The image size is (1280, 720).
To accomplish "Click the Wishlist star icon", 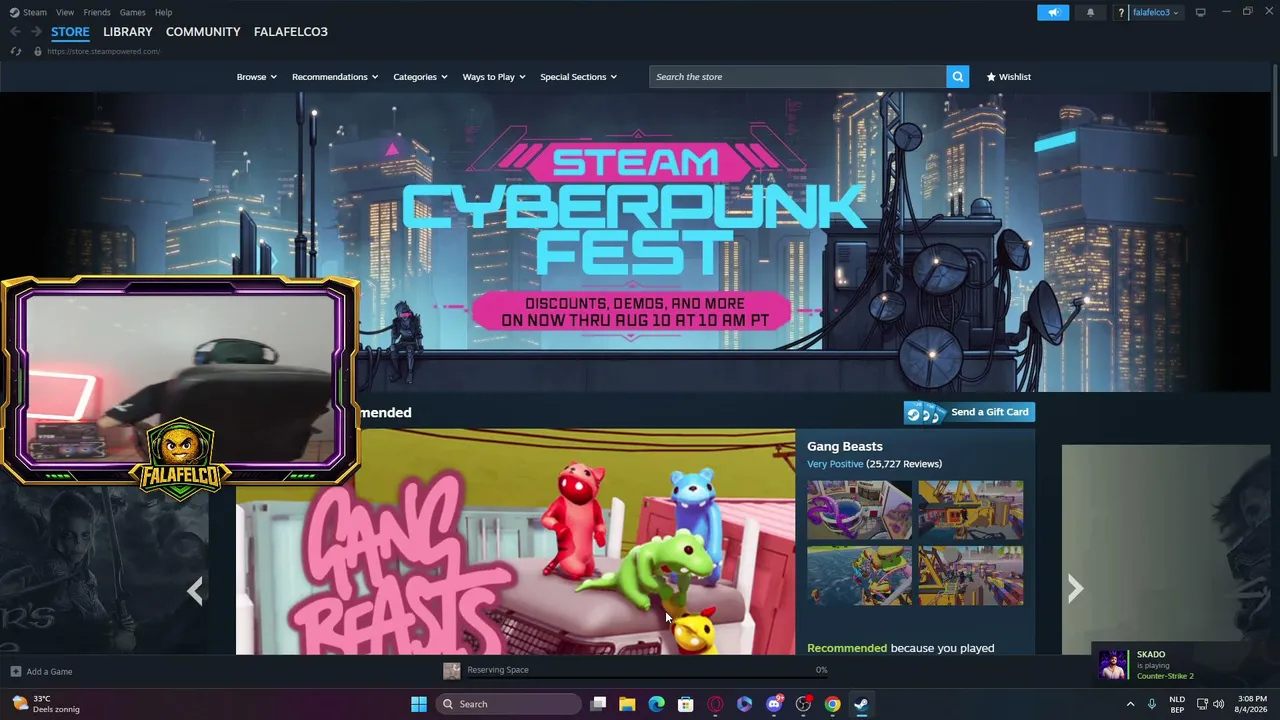I will tap(991, 77).
